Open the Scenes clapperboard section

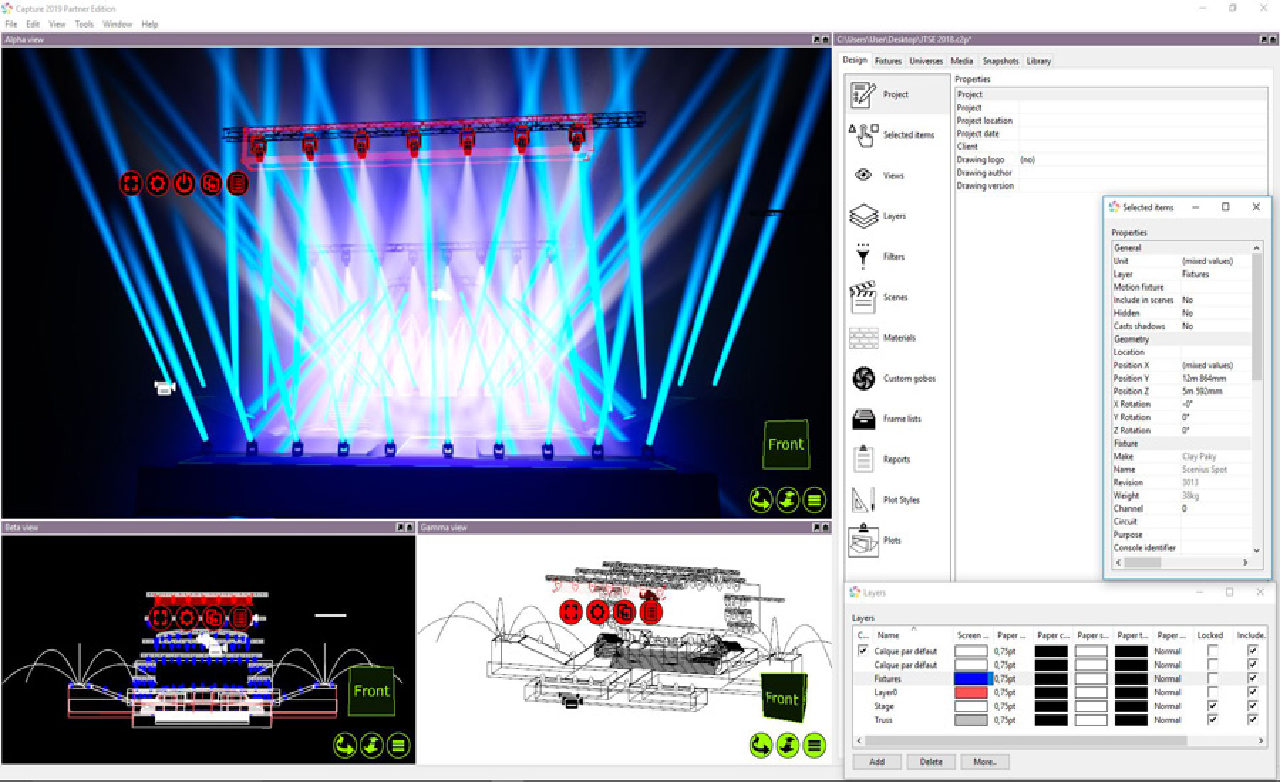[x=864, y=297]
